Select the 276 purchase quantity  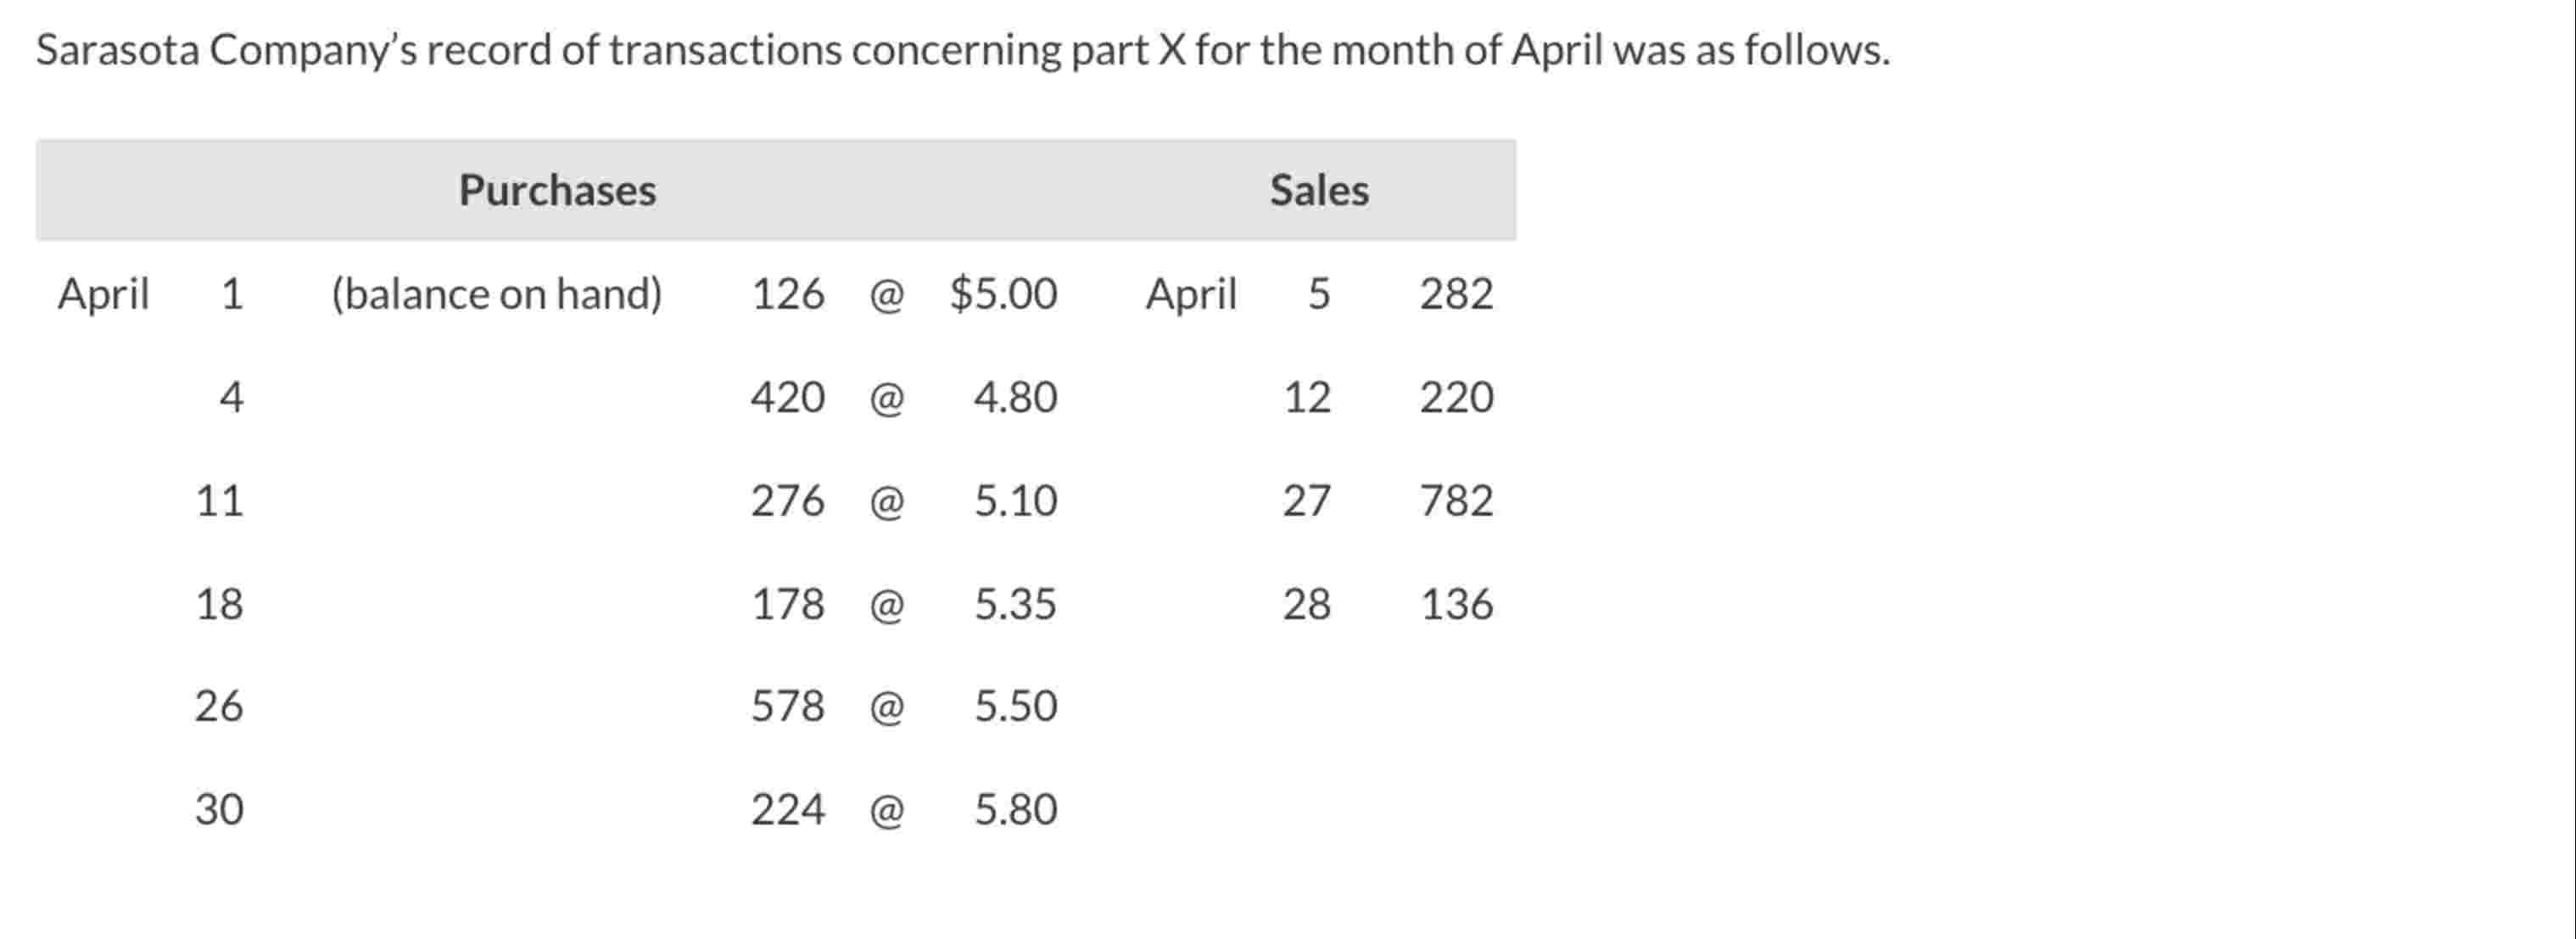pos(787,500)
